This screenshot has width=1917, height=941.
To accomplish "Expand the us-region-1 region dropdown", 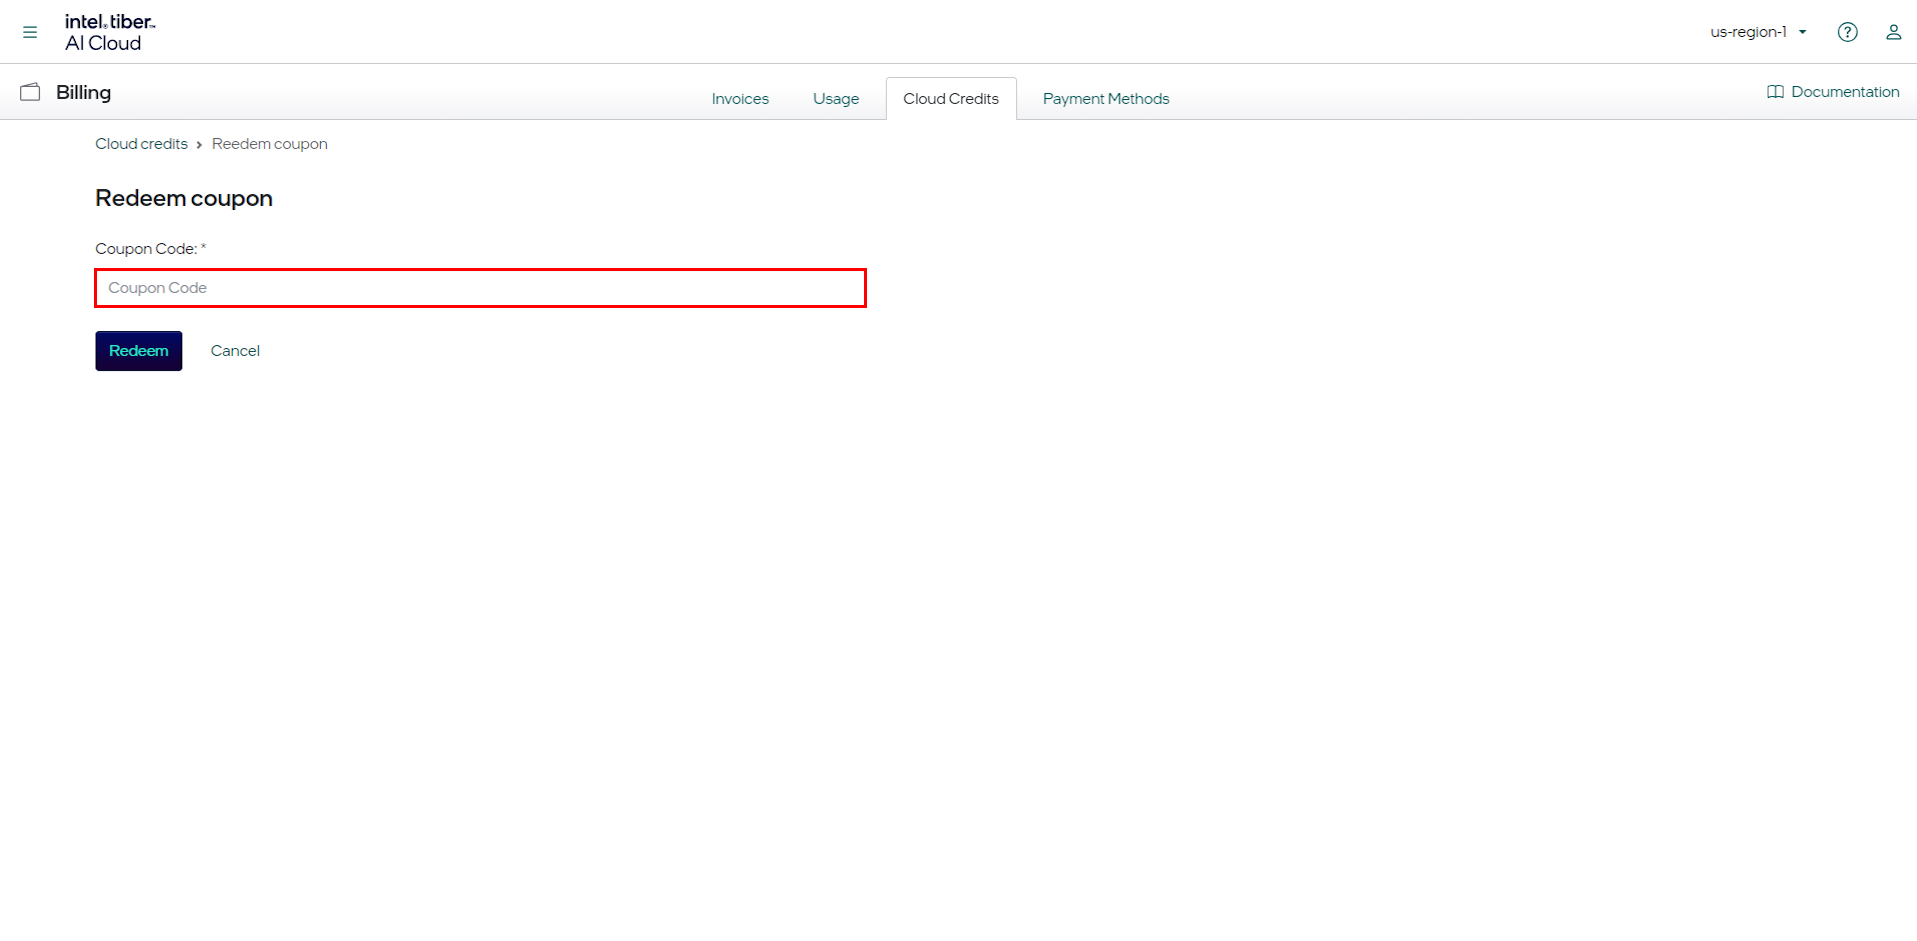I will coord(1758,32).
